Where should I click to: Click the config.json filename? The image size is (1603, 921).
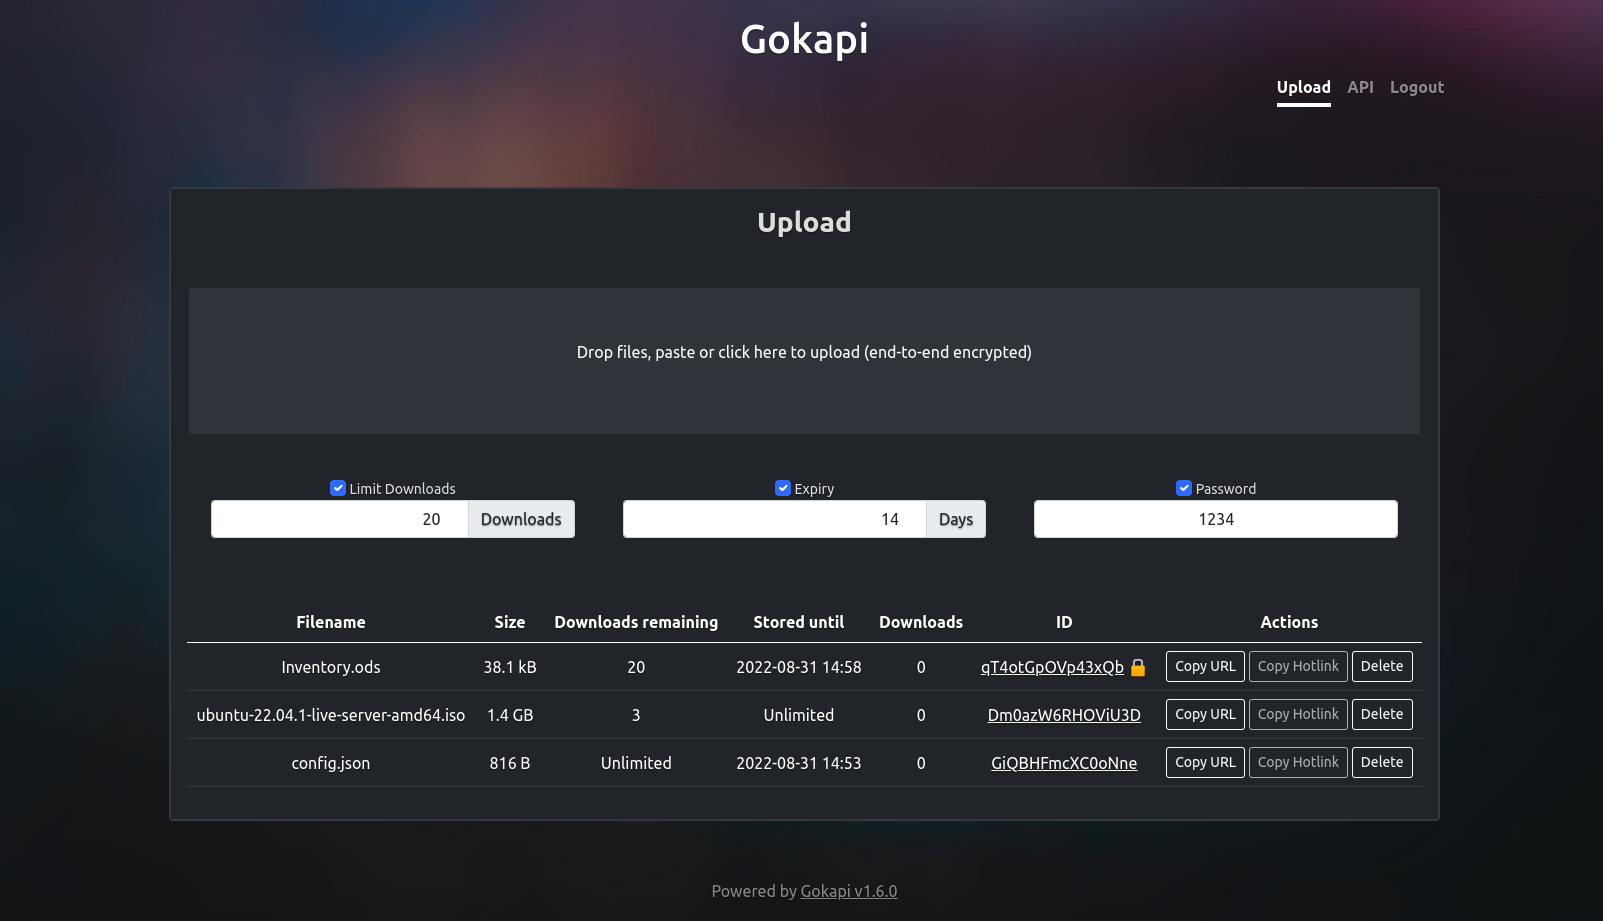[x=331, y=763]
